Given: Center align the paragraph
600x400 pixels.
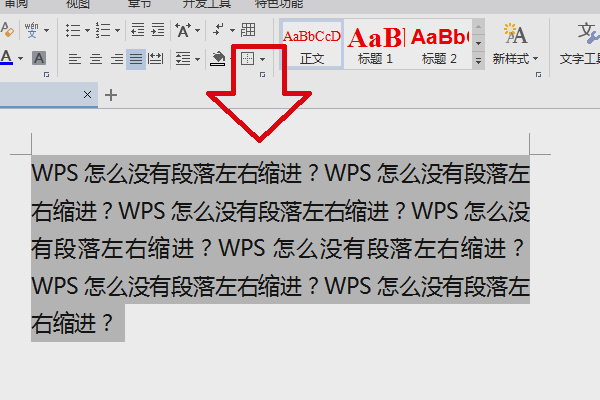Looking at the screenshot, I should 96,59.
